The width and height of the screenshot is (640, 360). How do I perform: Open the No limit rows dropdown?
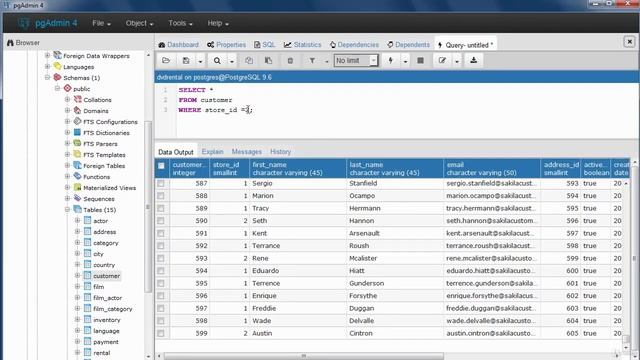click(356, 60)
